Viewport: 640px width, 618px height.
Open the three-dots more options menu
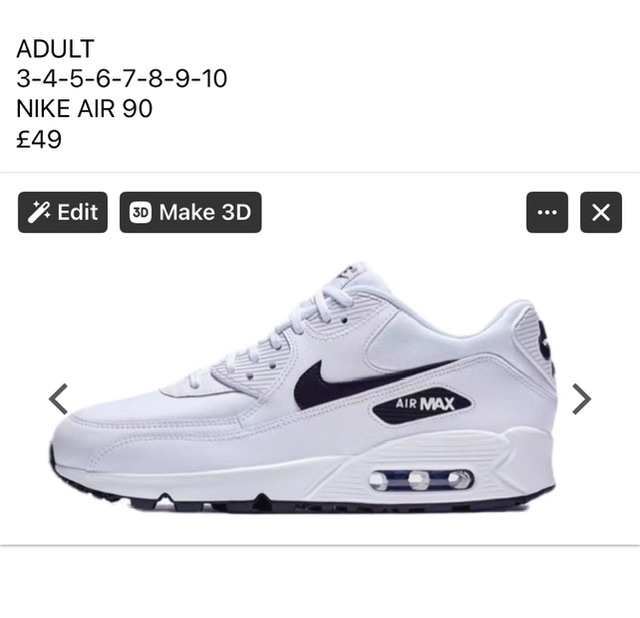pyautogui.click(x=547, y=212)
